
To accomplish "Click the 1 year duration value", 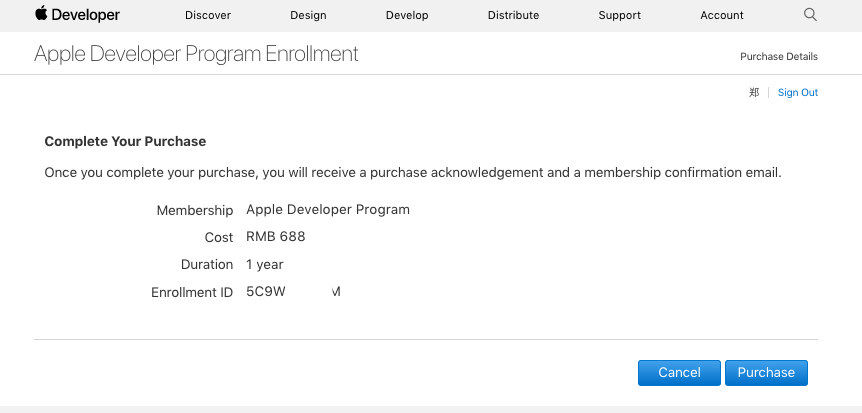I will [x=264, y=265].
